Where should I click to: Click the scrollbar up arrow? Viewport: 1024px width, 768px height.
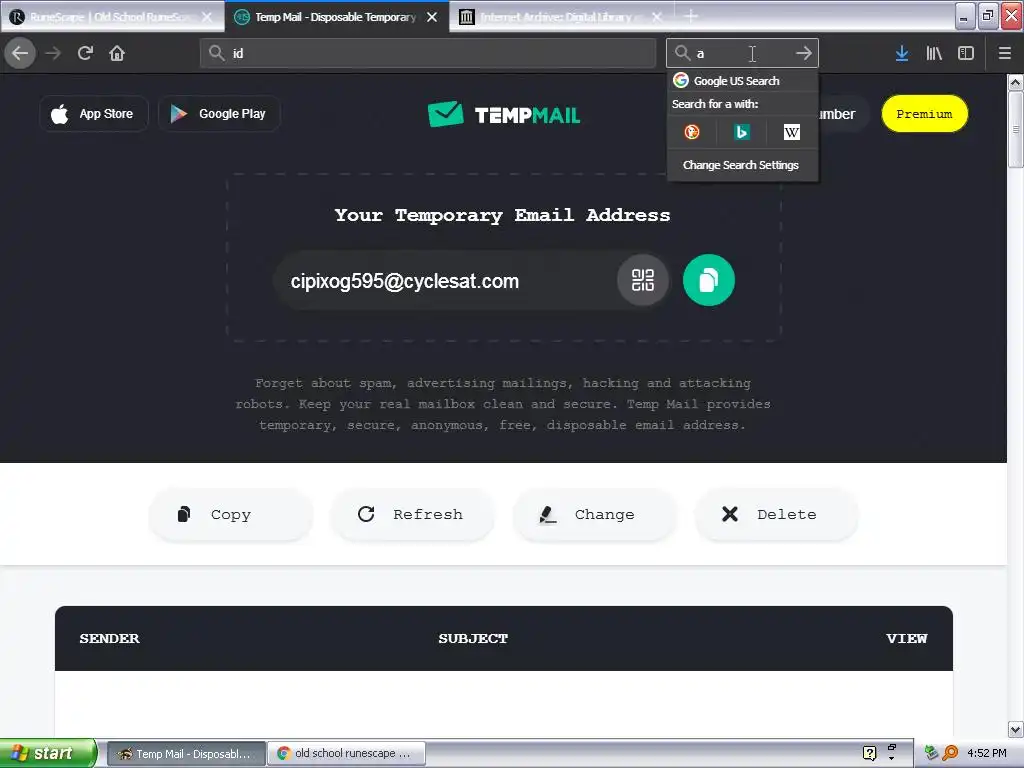click(x=1015, y=82)
